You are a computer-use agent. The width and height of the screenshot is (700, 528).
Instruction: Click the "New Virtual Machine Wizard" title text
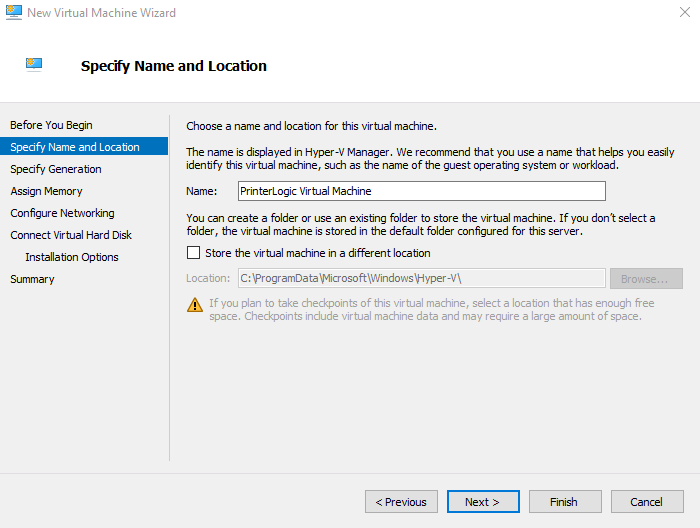[x=101, y=13]
